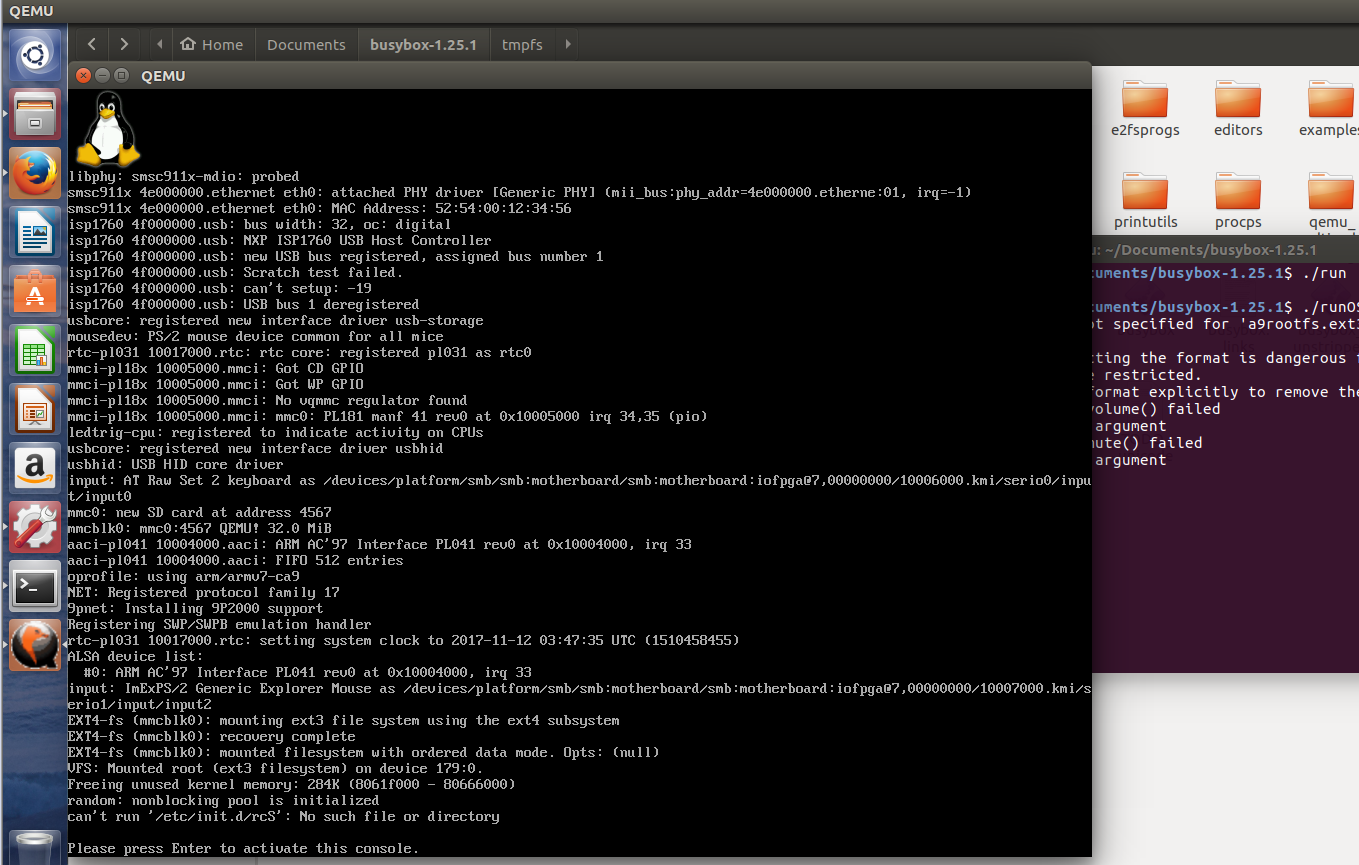
Task: Click 'isp1760 Scratch test failed.' line
Action: coord(235,272)
